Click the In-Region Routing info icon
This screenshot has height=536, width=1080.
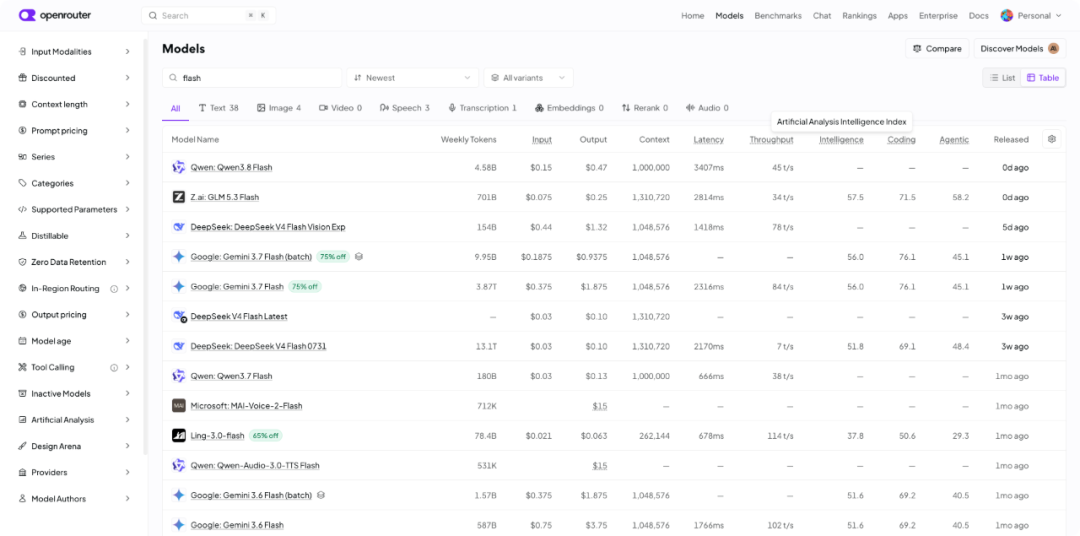114,289
